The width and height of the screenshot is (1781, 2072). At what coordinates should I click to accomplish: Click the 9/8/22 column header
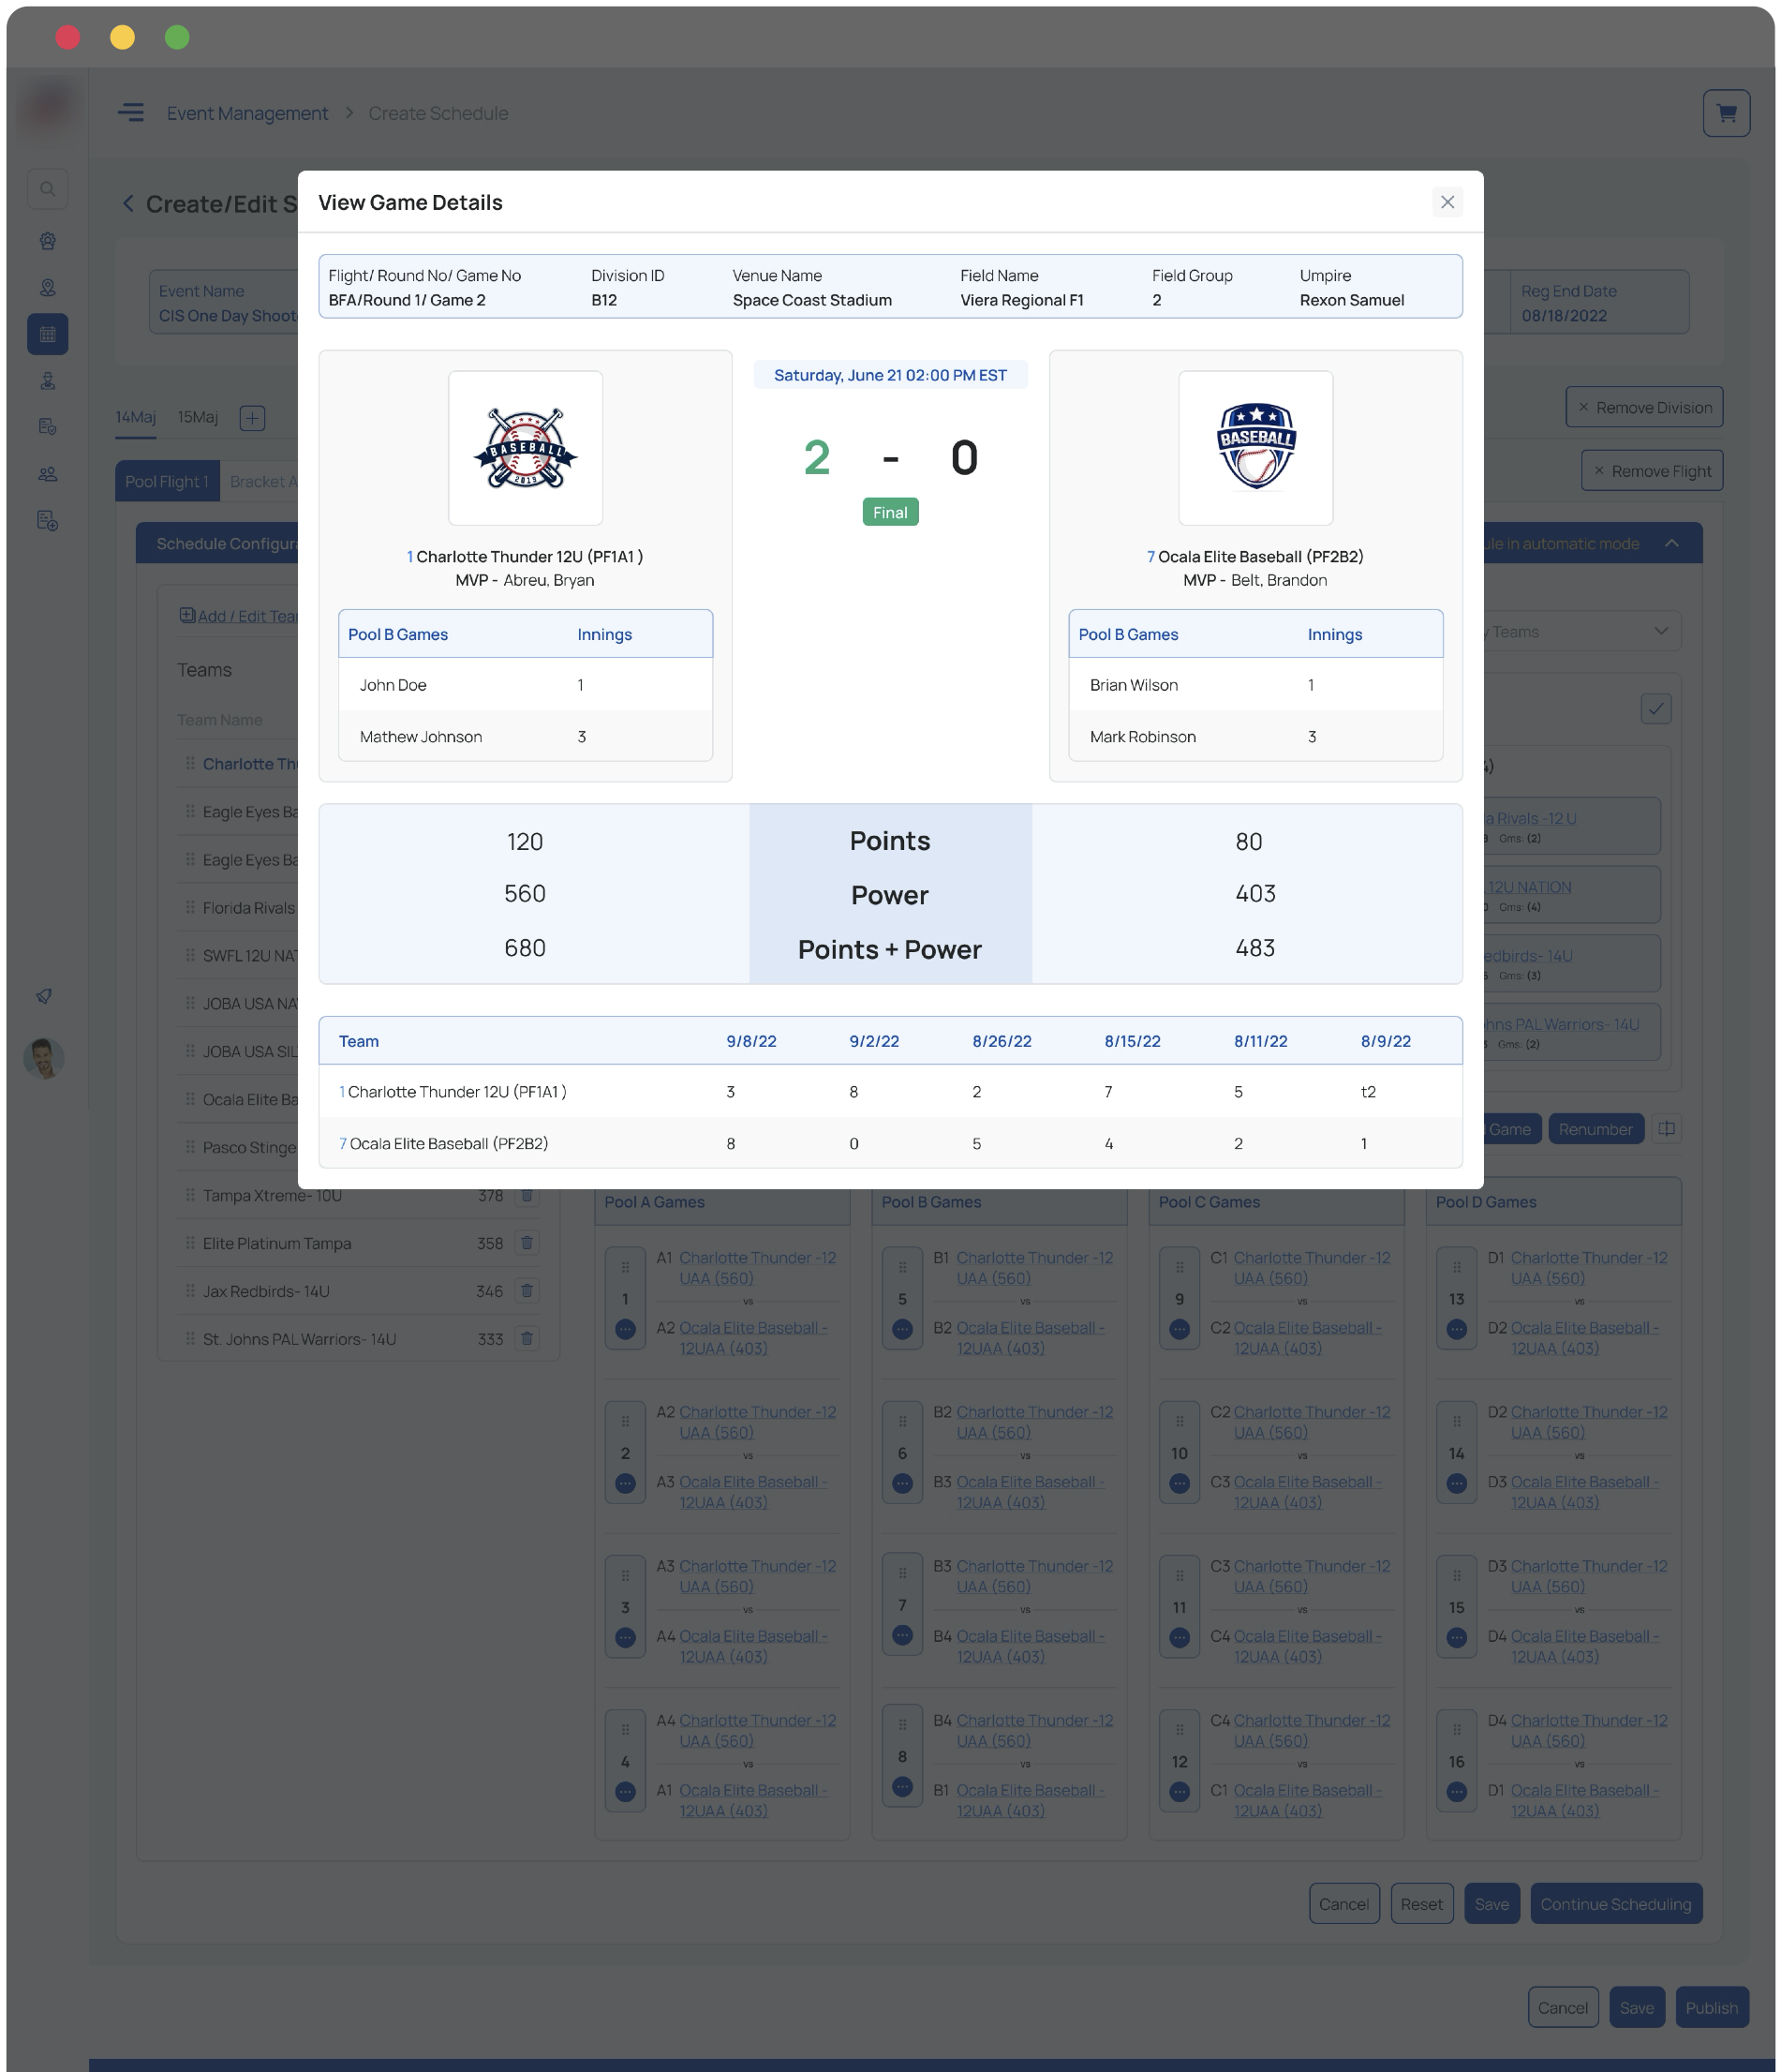click(751, 1041)
